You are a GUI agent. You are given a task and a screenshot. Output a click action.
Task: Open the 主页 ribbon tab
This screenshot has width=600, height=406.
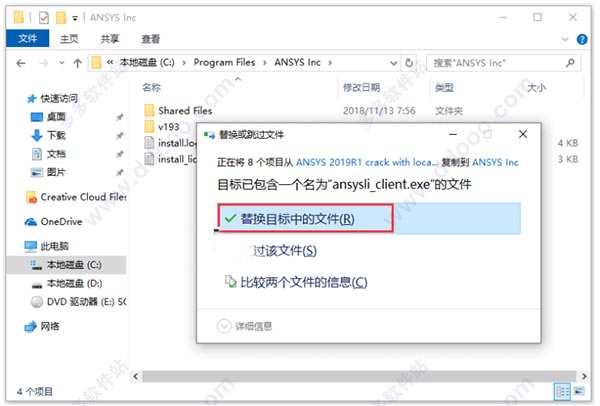click(69, 39)
